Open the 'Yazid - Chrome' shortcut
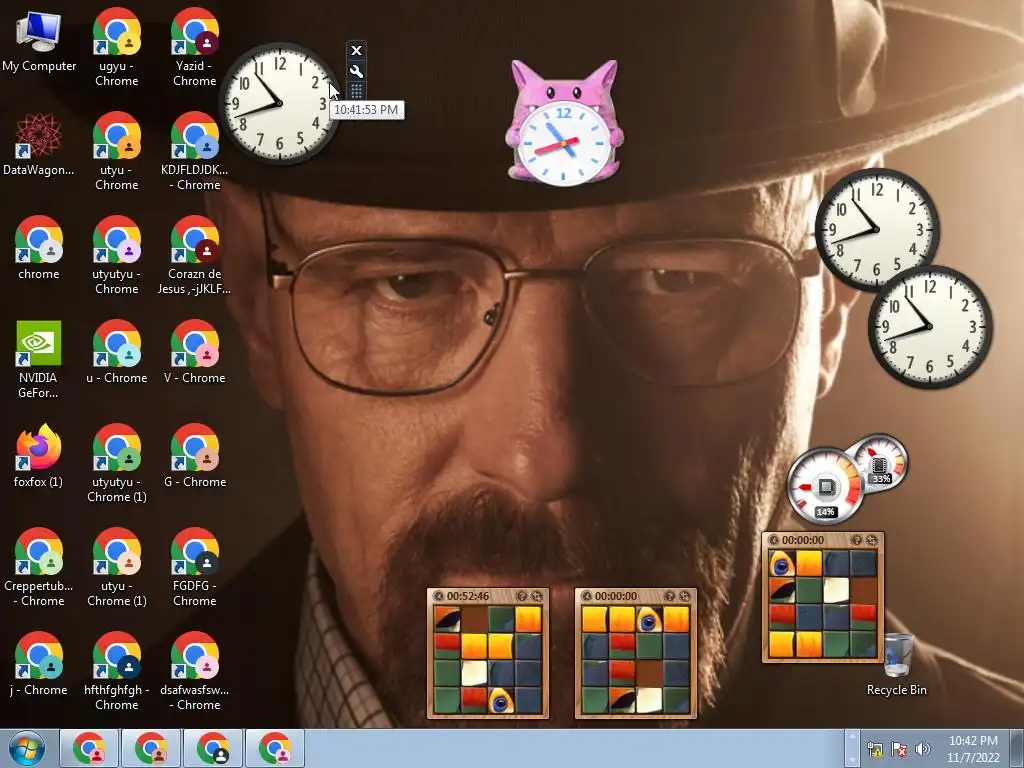The width and height of the screenshot is (1024, 768). point(195,48)
